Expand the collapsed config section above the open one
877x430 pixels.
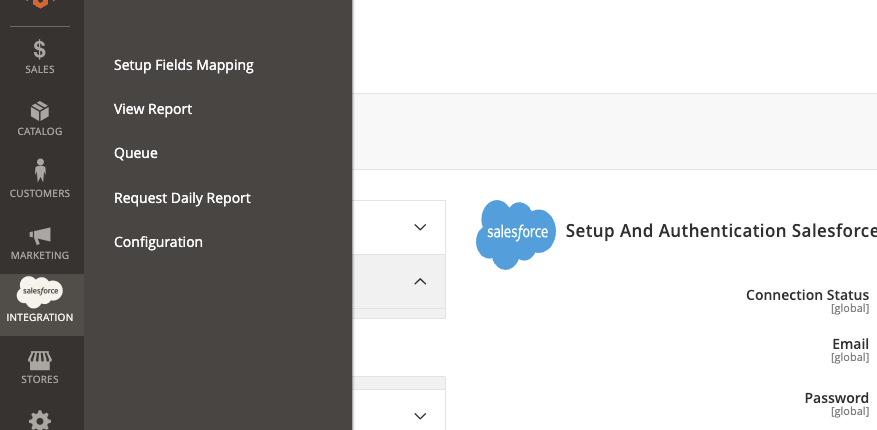pos(420,227)
